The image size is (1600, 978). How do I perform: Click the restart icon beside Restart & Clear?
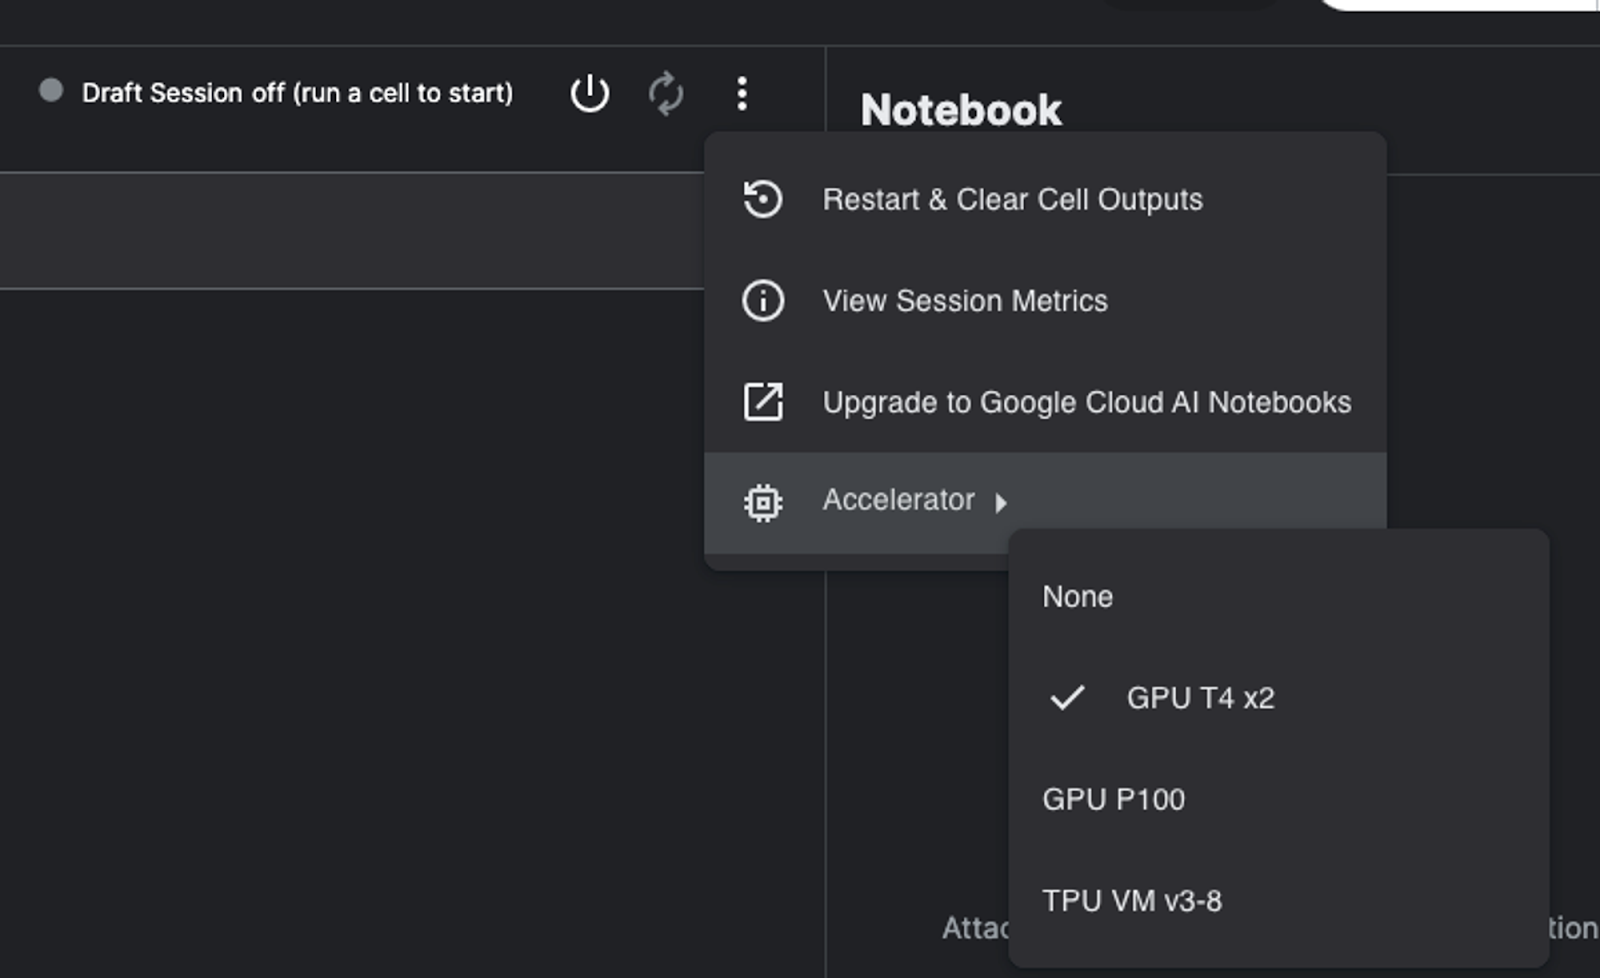(763, 199)
